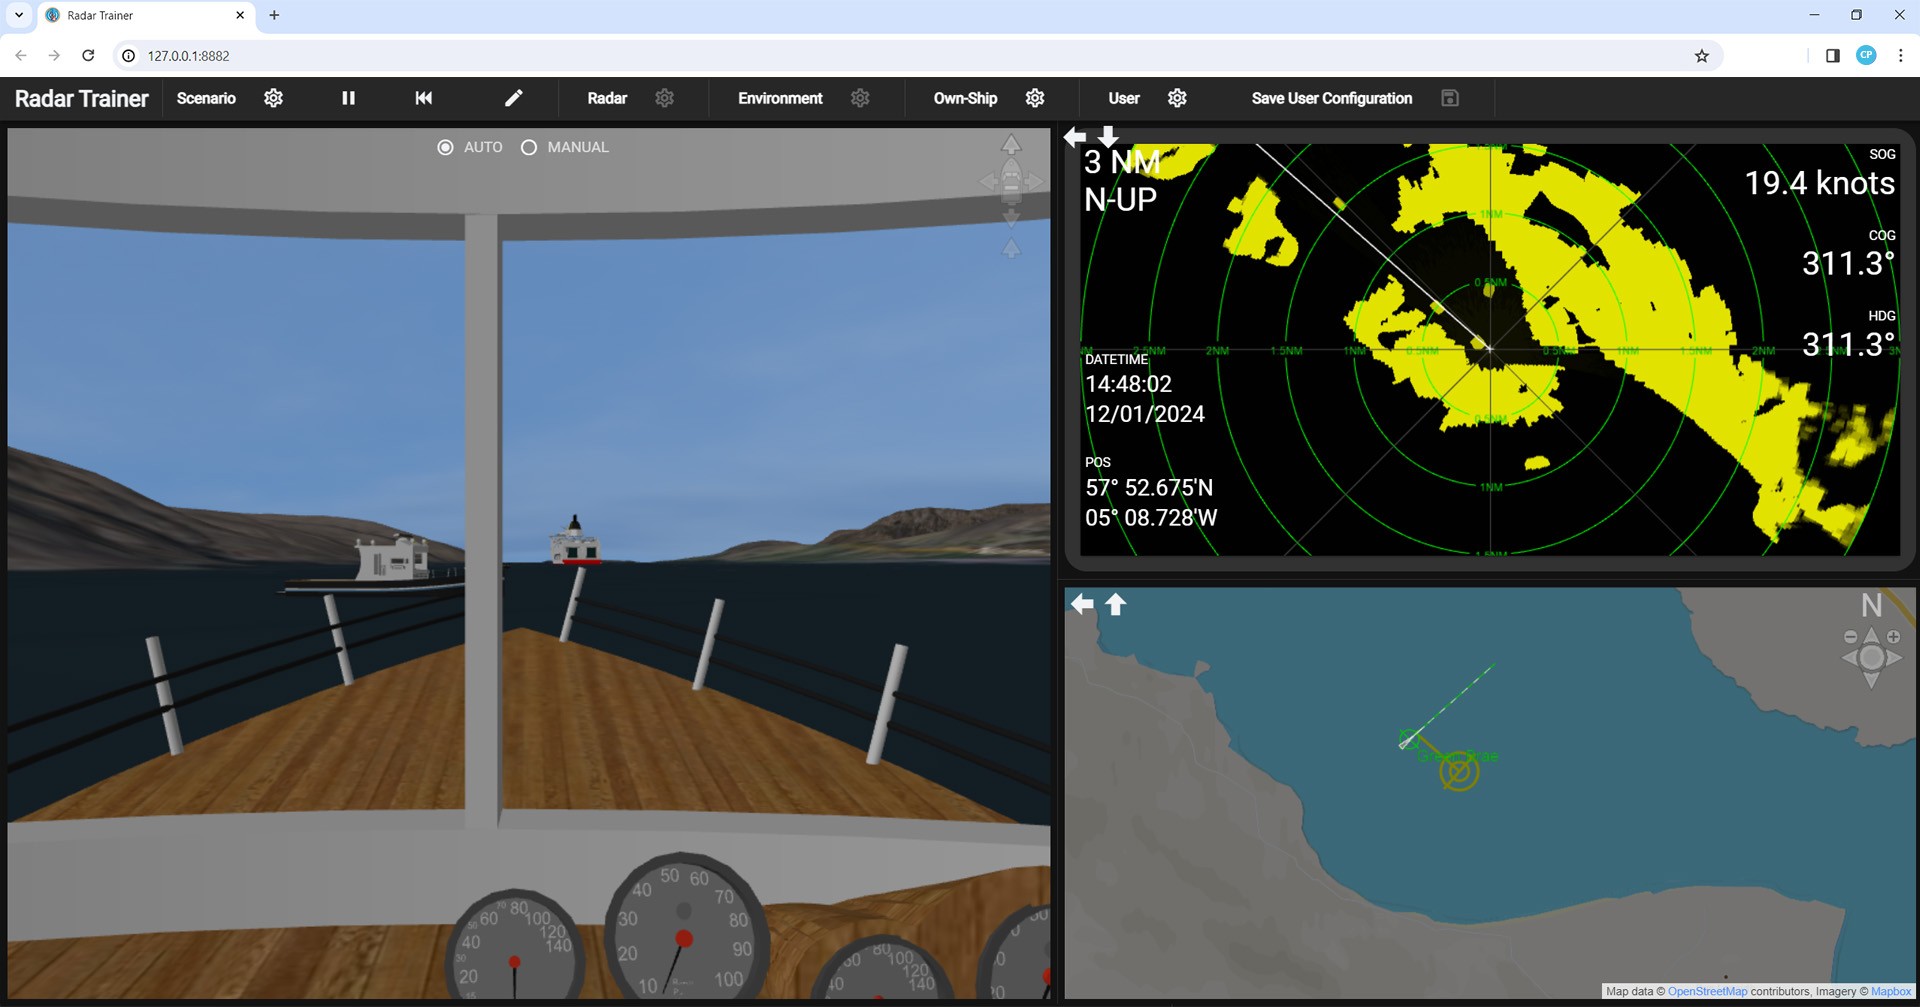Open the Own-Ship settings gear

coord(1035,98)
